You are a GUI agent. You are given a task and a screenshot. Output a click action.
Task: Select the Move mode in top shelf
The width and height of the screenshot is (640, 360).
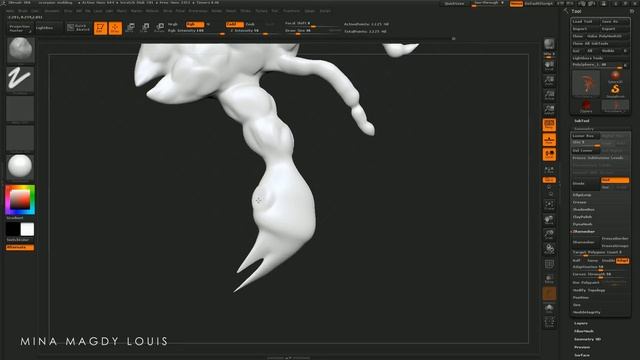pos(130,28)
